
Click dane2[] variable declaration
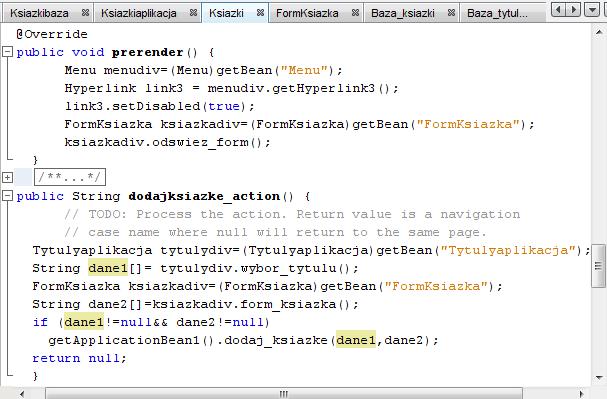115,304
